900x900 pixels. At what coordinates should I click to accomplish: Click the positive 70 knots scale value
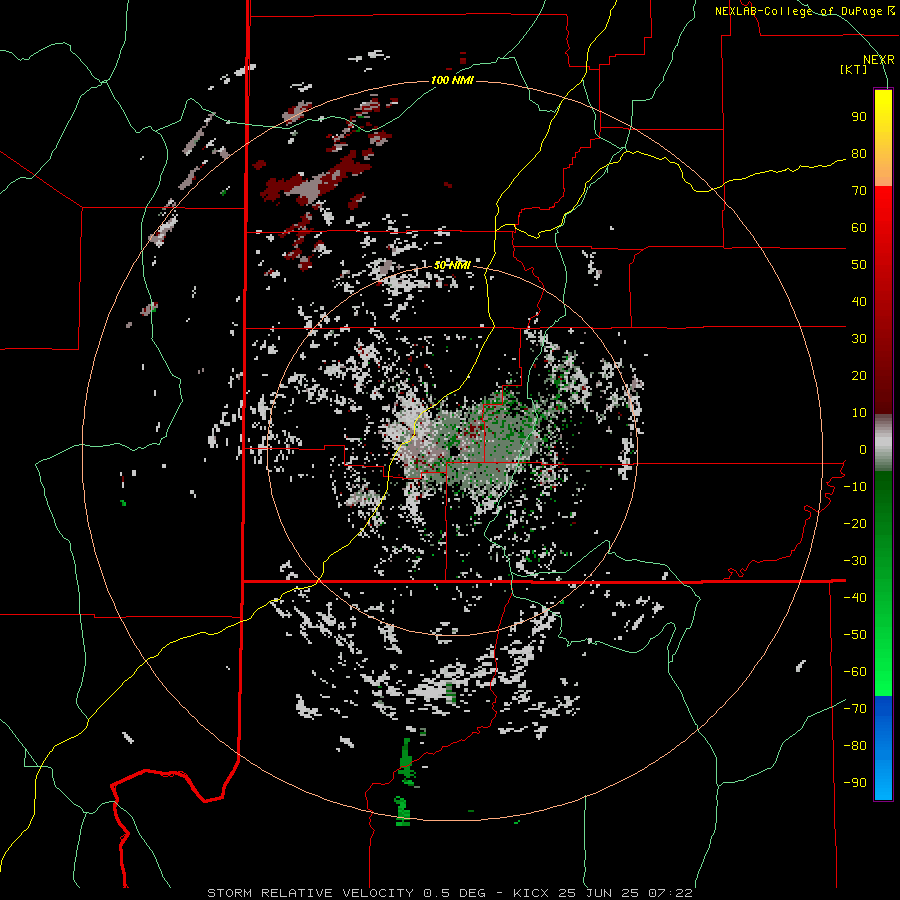pyautogui.click(x=859, y=191)
